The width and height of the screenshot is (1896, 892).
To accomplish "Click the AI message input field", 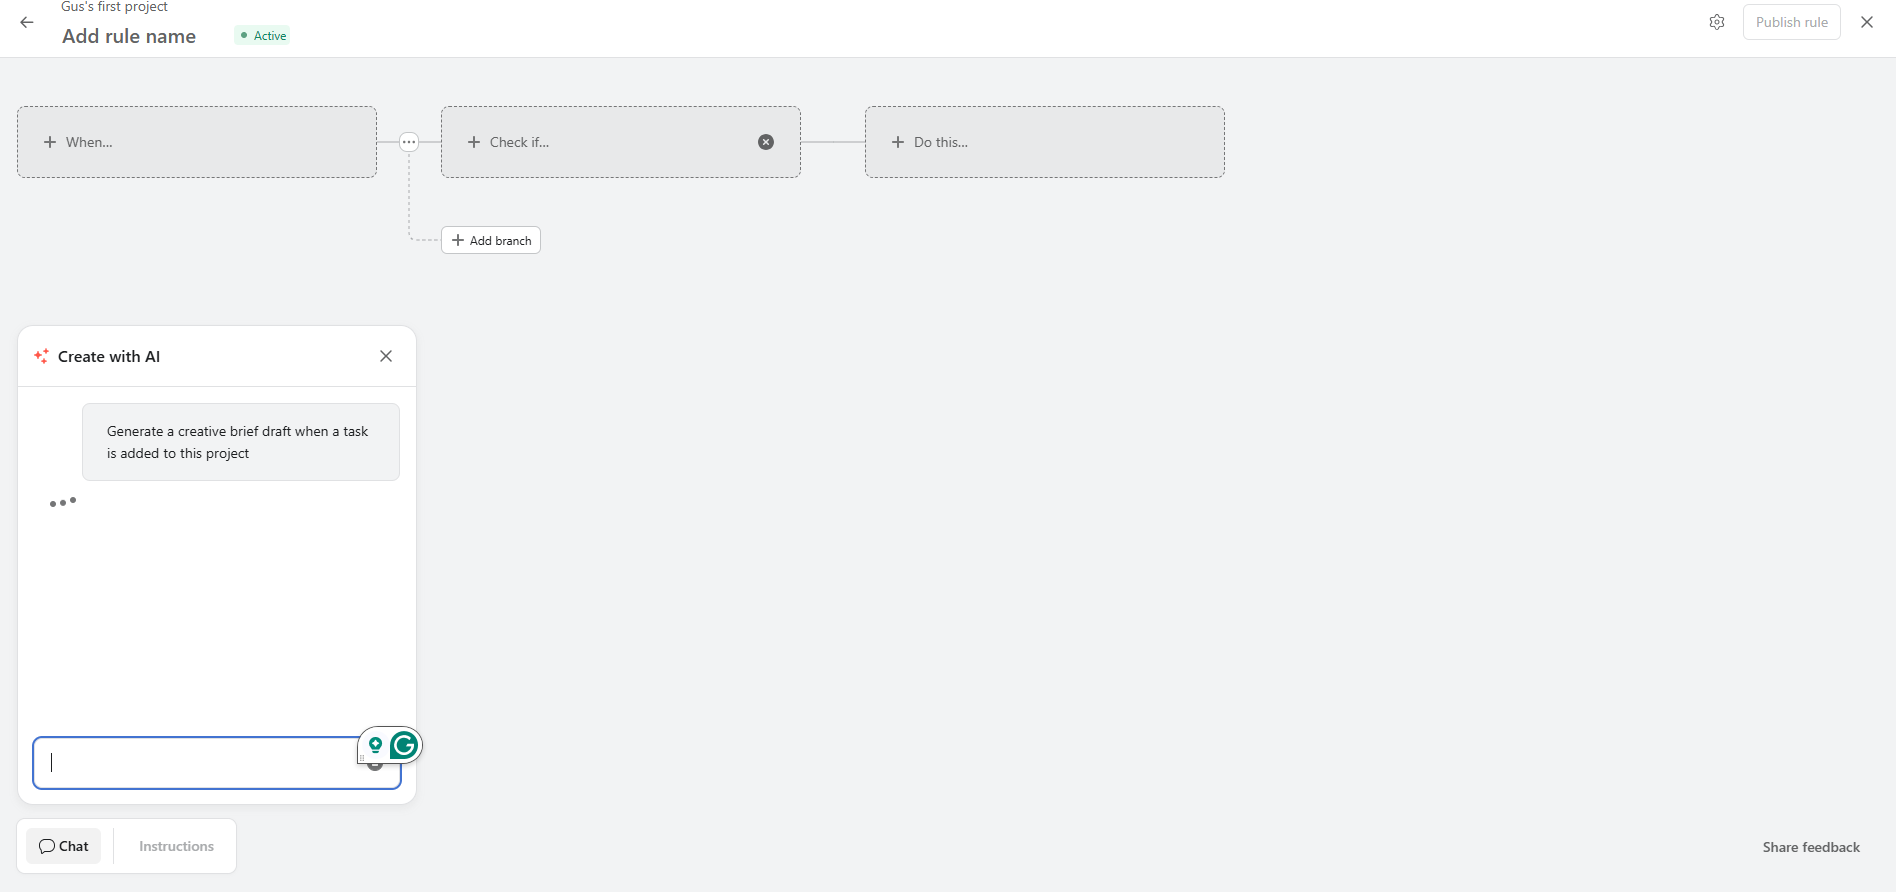I will pyautogui.click(x=200, y=763).
